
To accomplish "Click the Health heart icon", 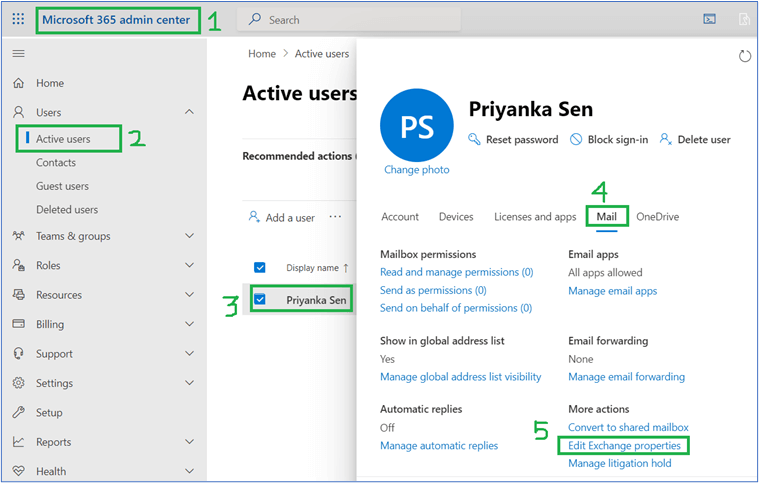I will [18, 470].
